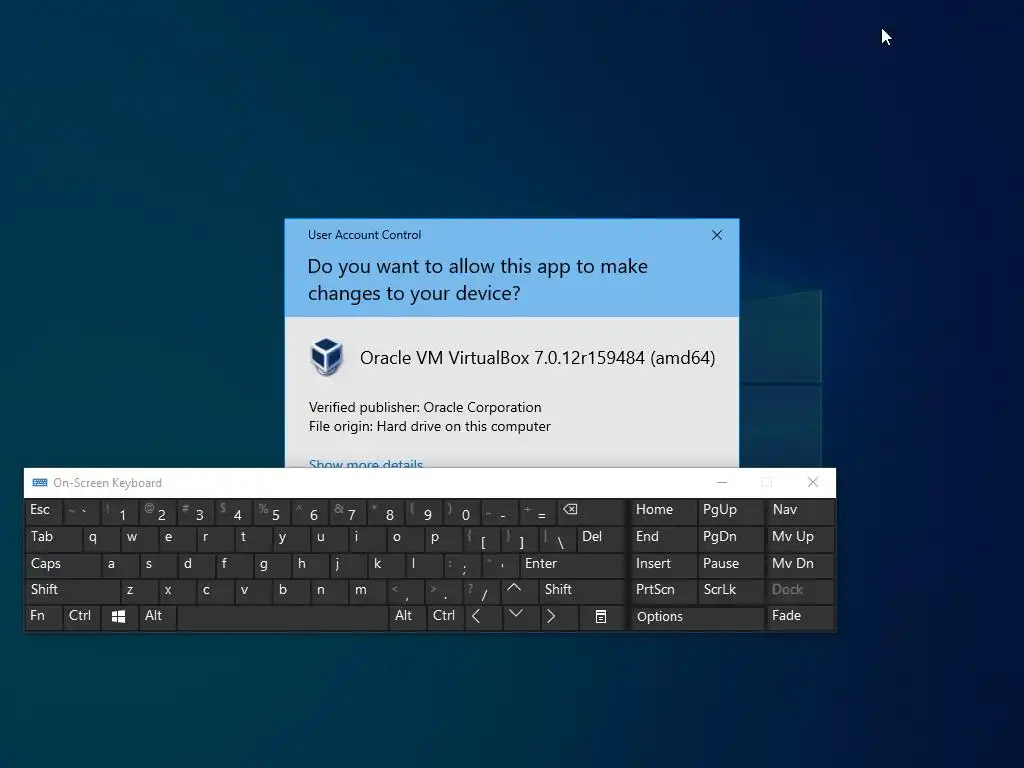Tap the left square bracket key
Viewport: 1024px width, 768px height.
tap(481, 539)
